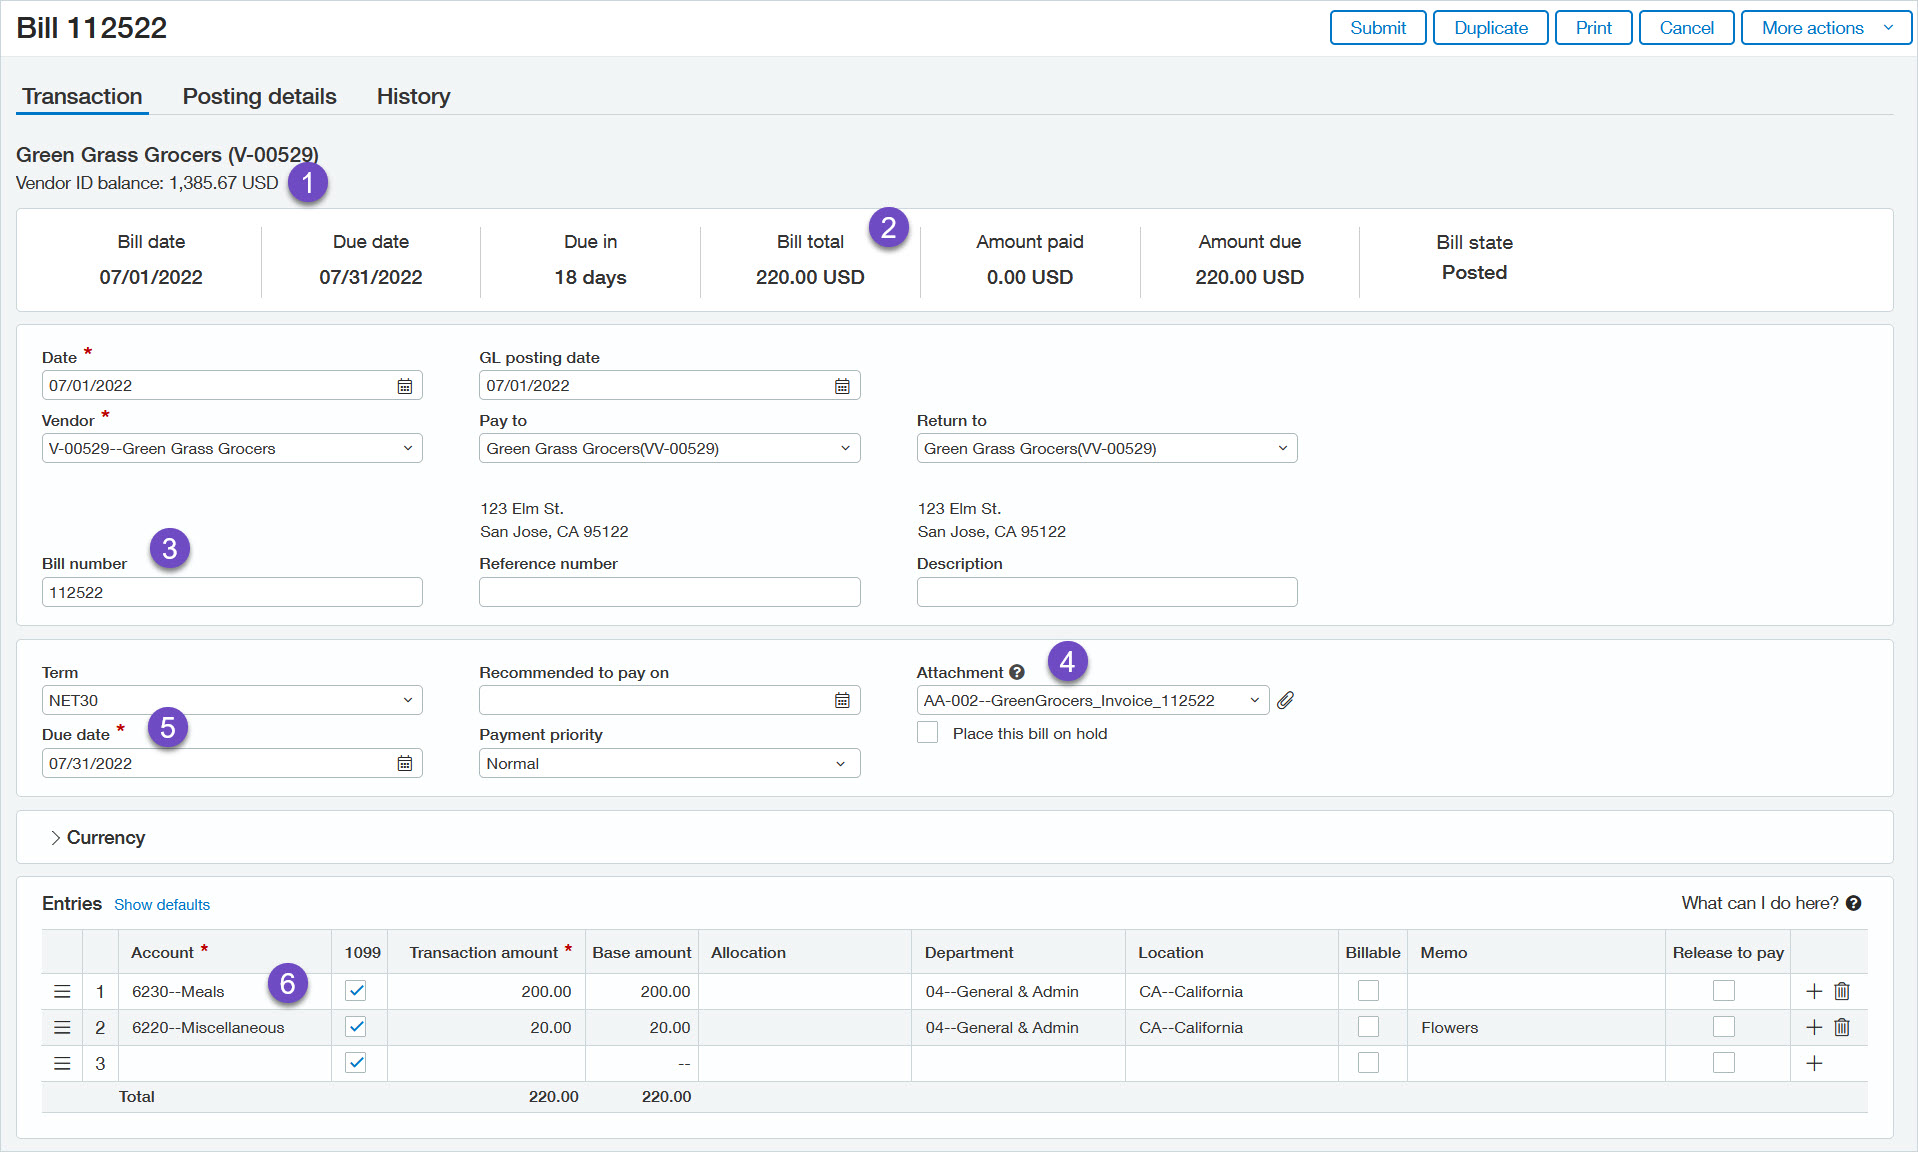The height and width of the screenshot is (1152, 1918).
Task: Open the Date field calendar picker
Action: (x=404, y=385)
